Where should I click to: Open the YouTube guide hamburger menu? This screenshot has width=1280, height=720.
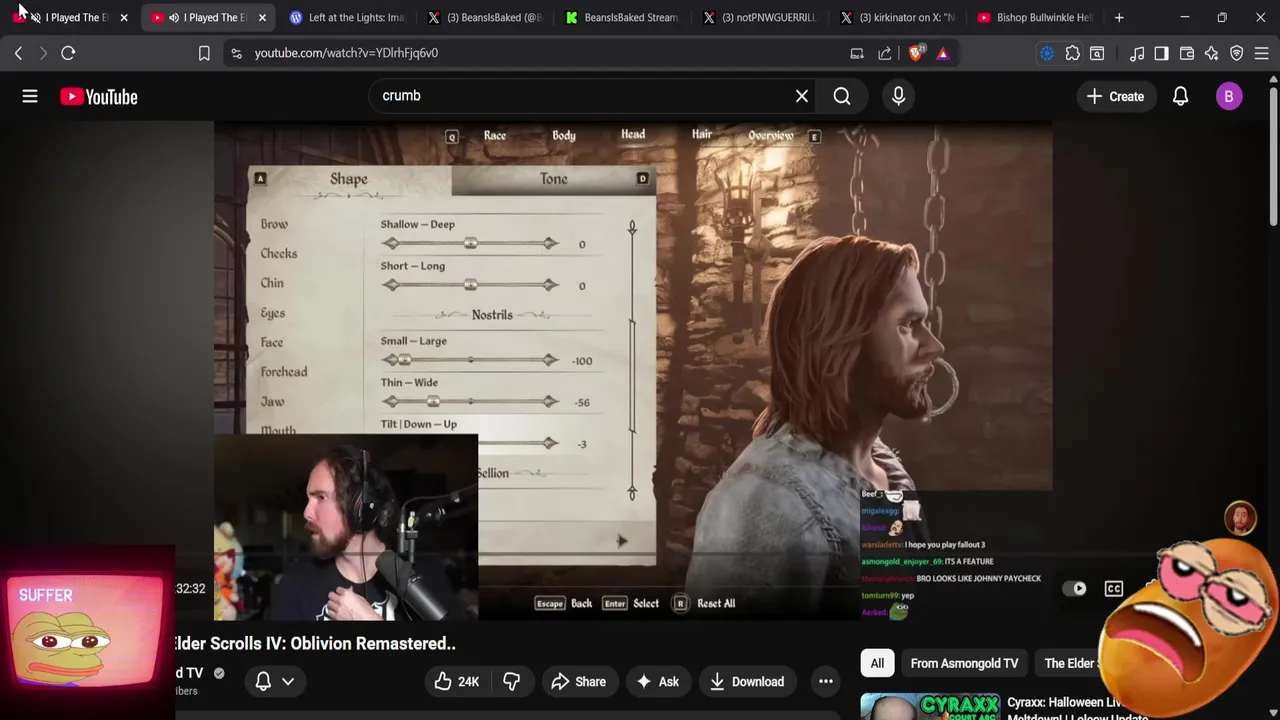coord(30,96)
